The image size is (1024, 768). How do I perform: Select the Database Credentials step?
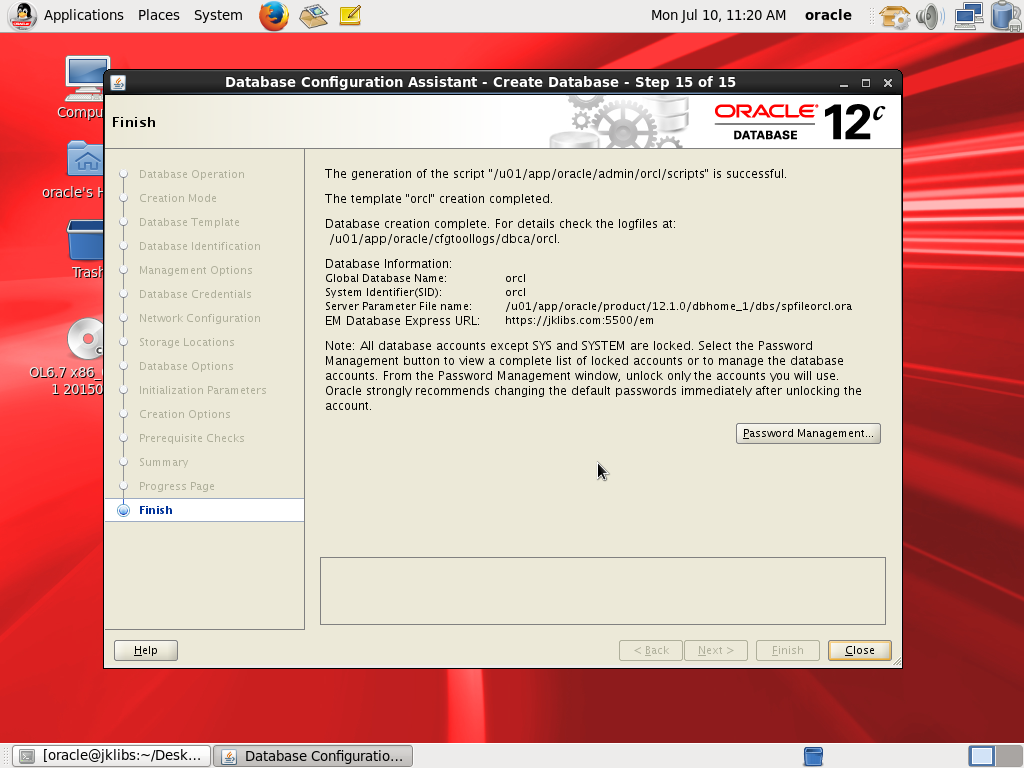[195, 295]
